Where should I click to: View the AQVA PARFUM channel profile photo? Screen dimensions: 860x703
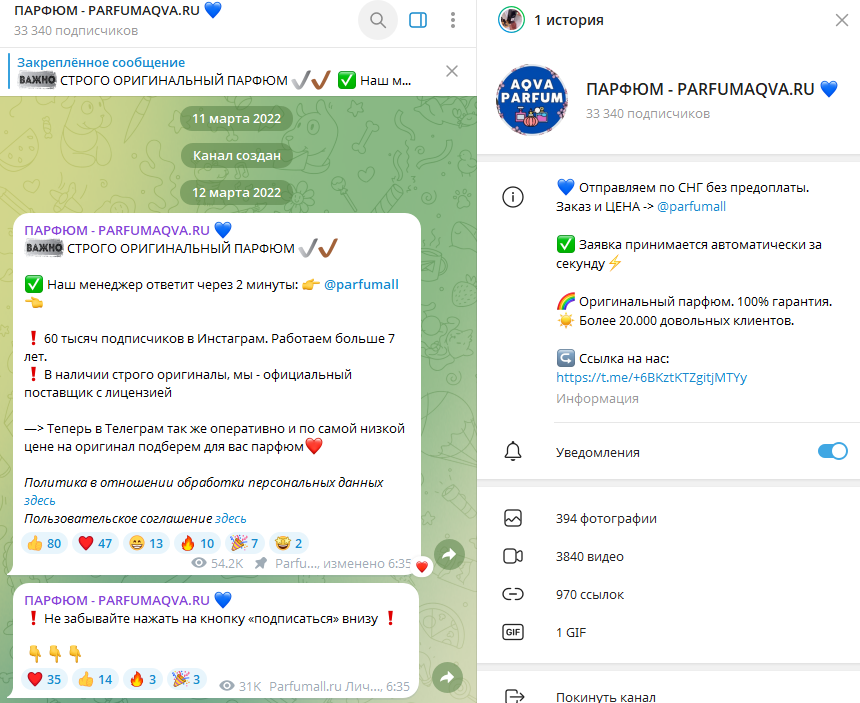click(x=531, y=100)
